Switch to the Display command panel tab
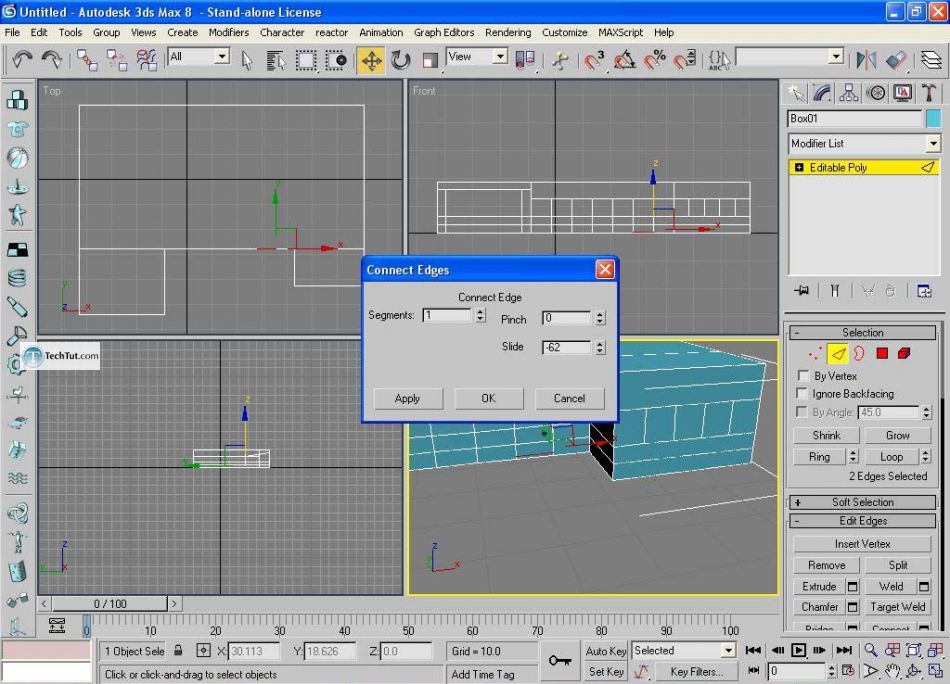 [x=902, y=93]
